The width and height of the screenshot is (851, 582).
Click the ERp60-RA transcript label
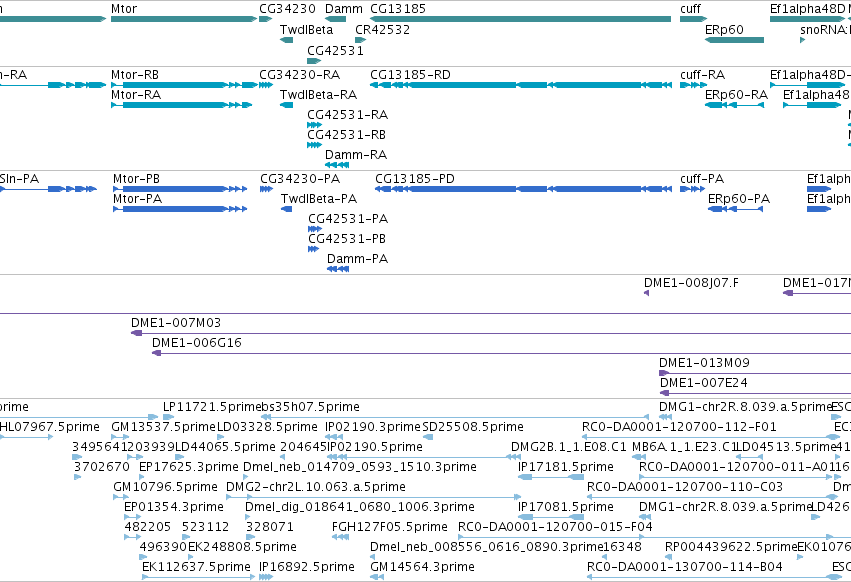coord(736,94)
